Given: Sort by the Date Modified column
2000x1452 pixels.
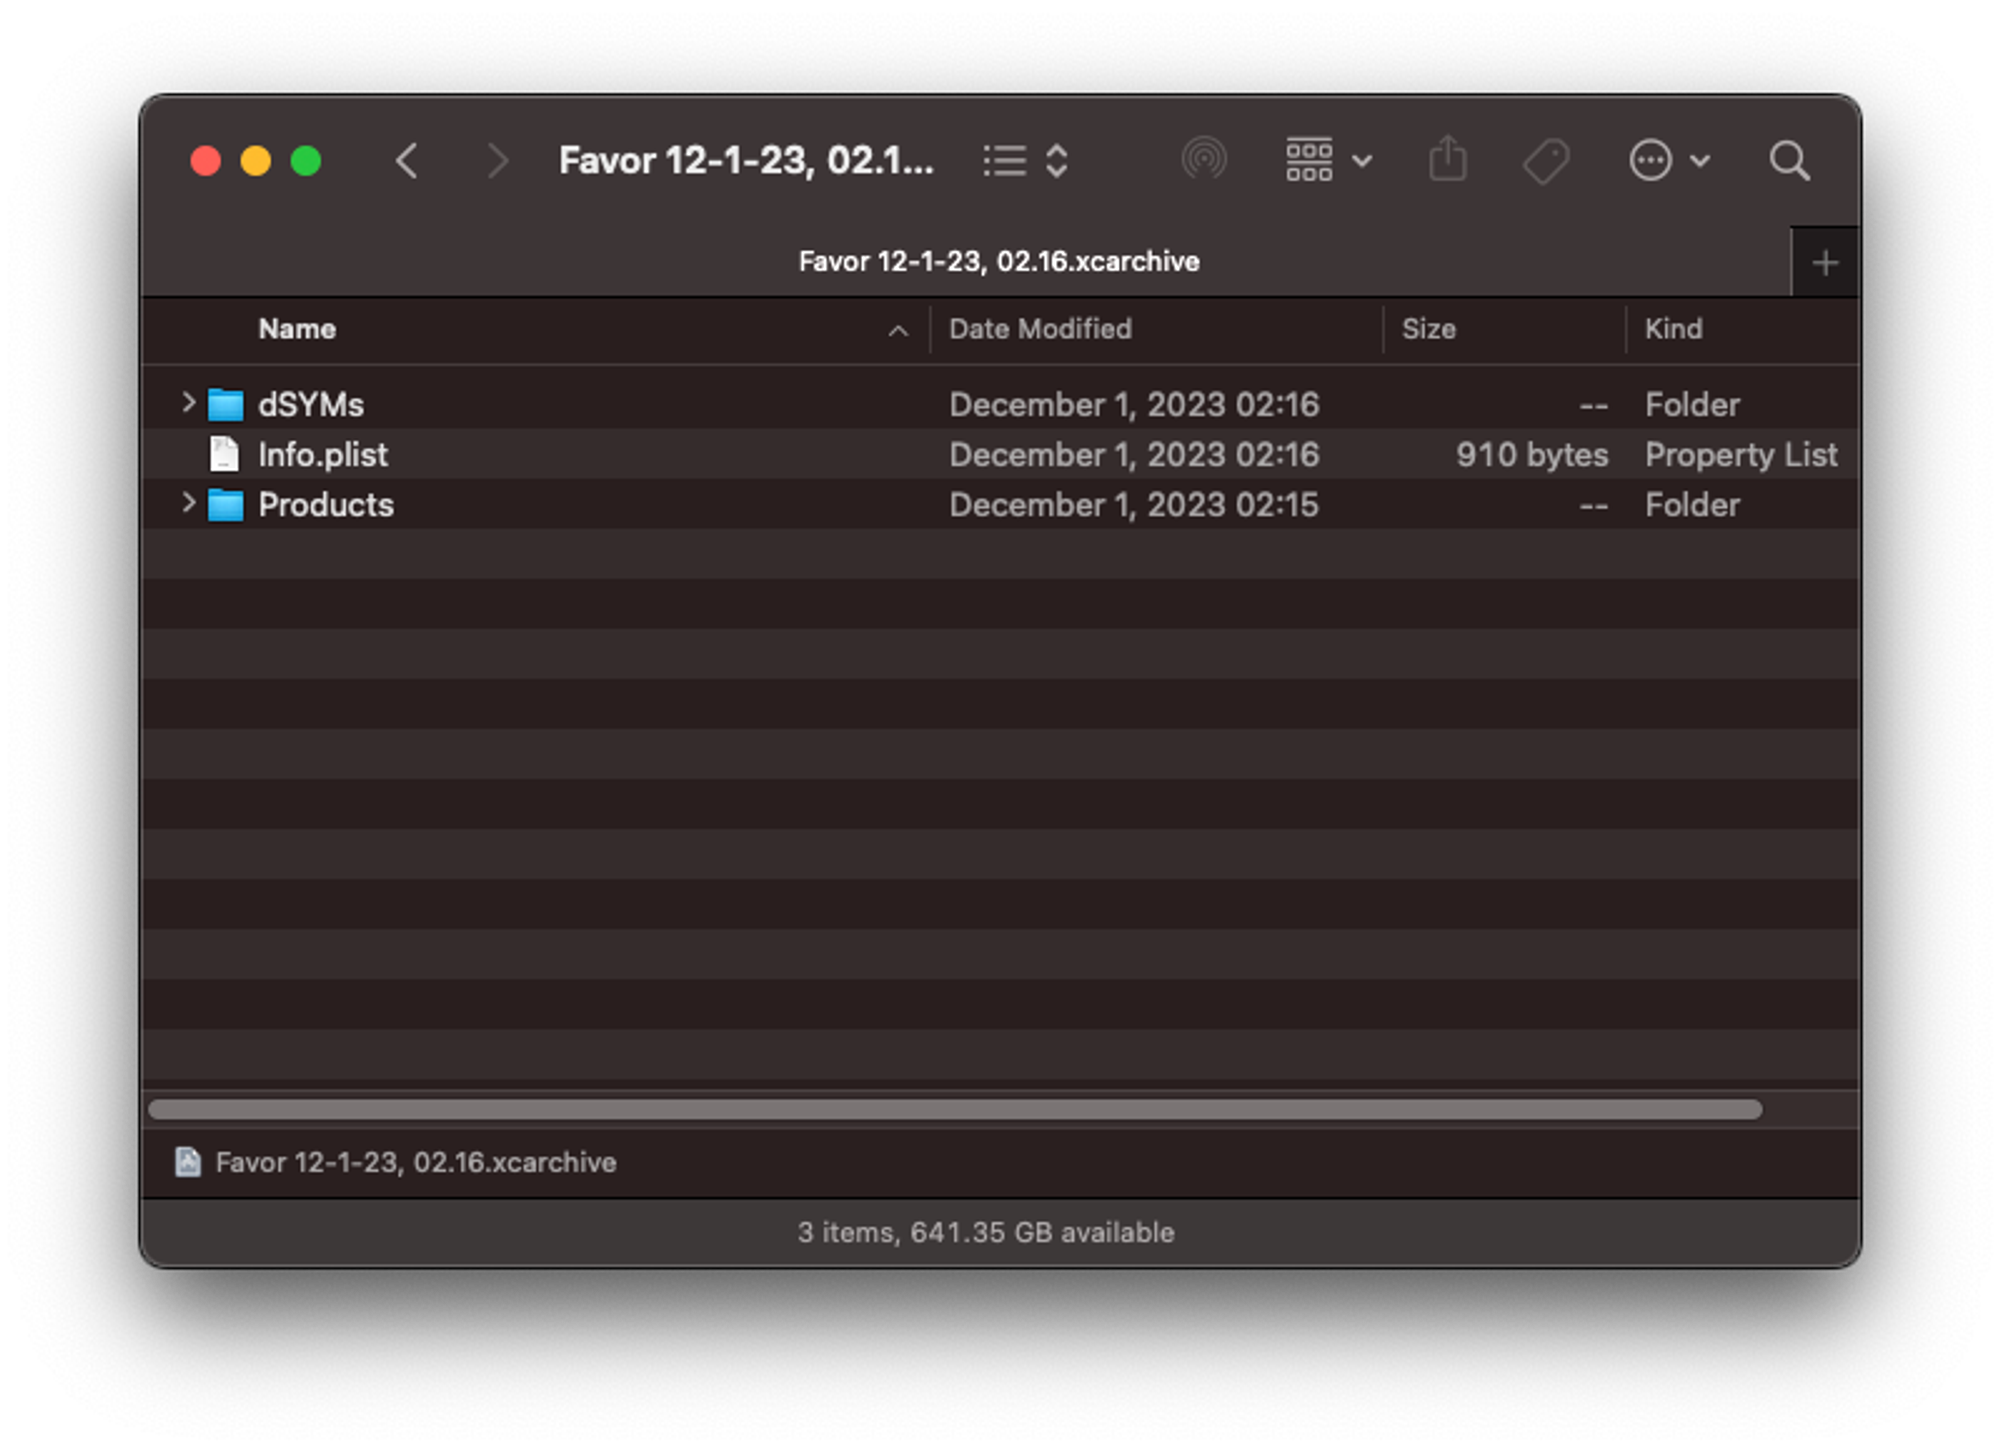Looking at the screenshot, I should (x=1040, y=329).
